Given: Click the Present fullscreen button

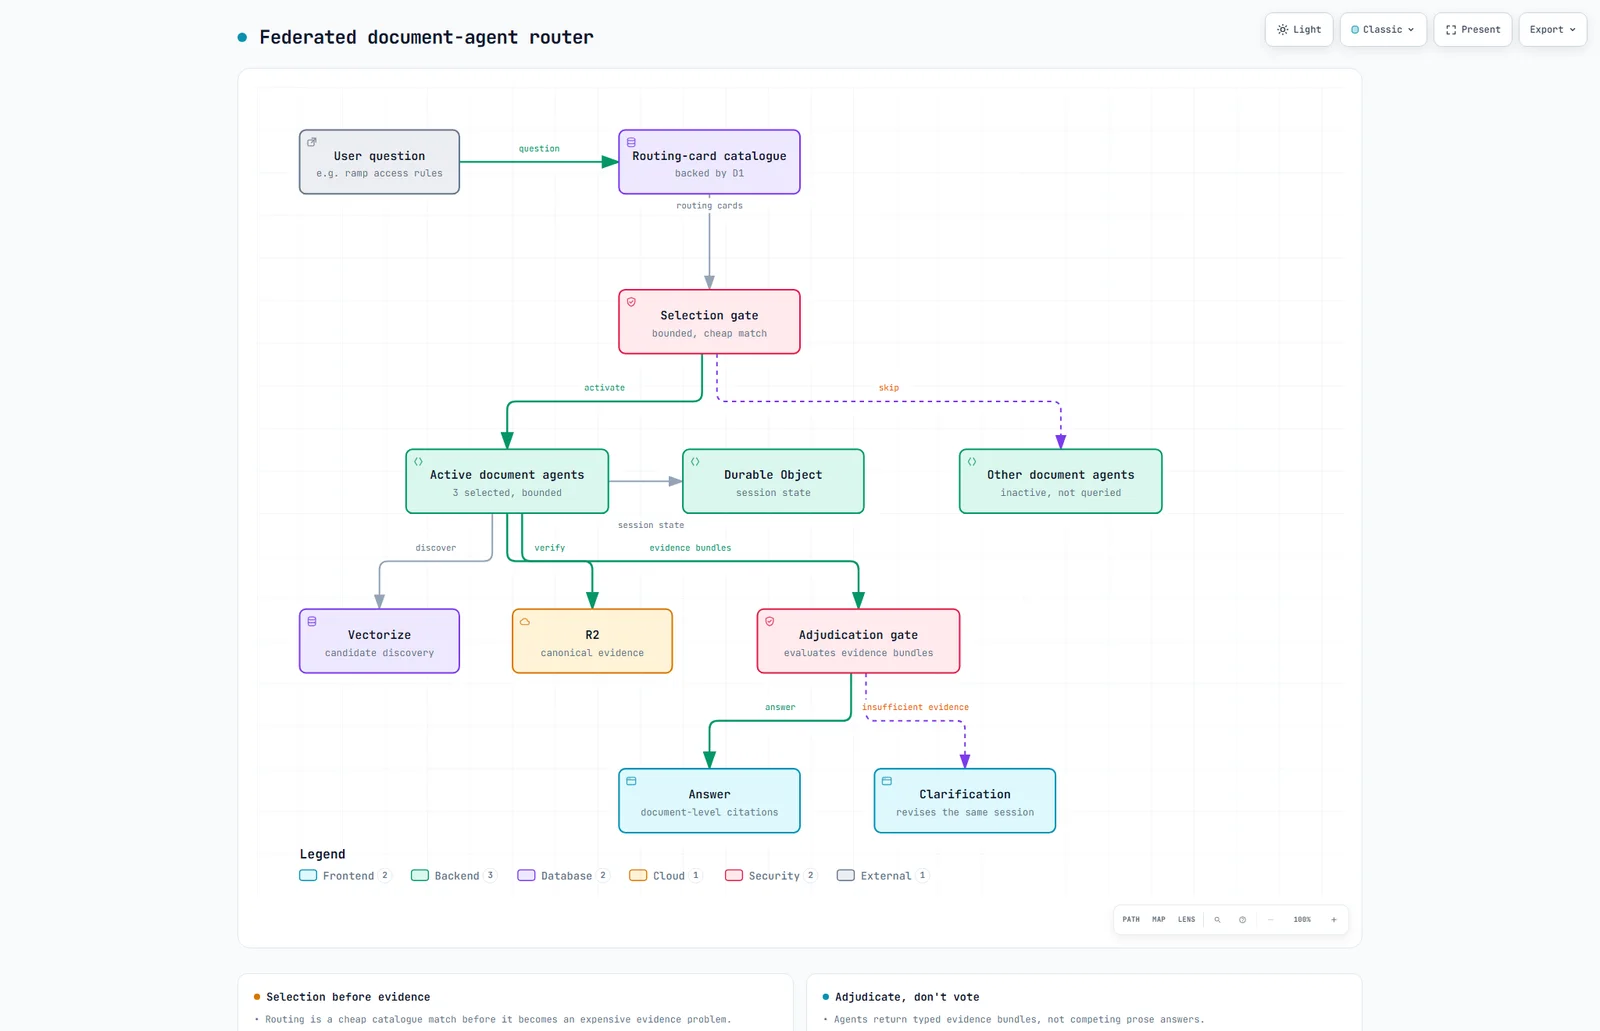Looking at the screenshot, I should pyautogui.click(x=1473, y=30).
